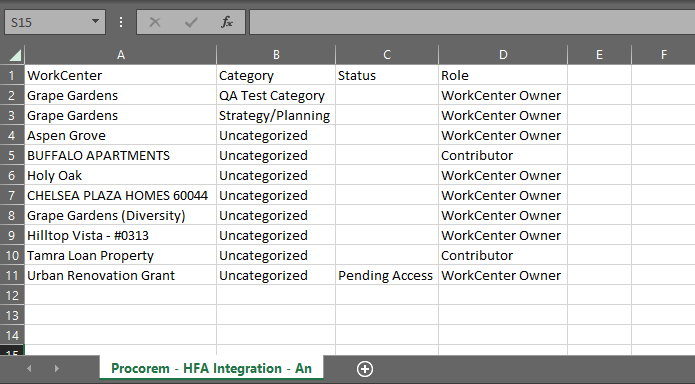
Task: Select column D header
Action: (503, 55)
